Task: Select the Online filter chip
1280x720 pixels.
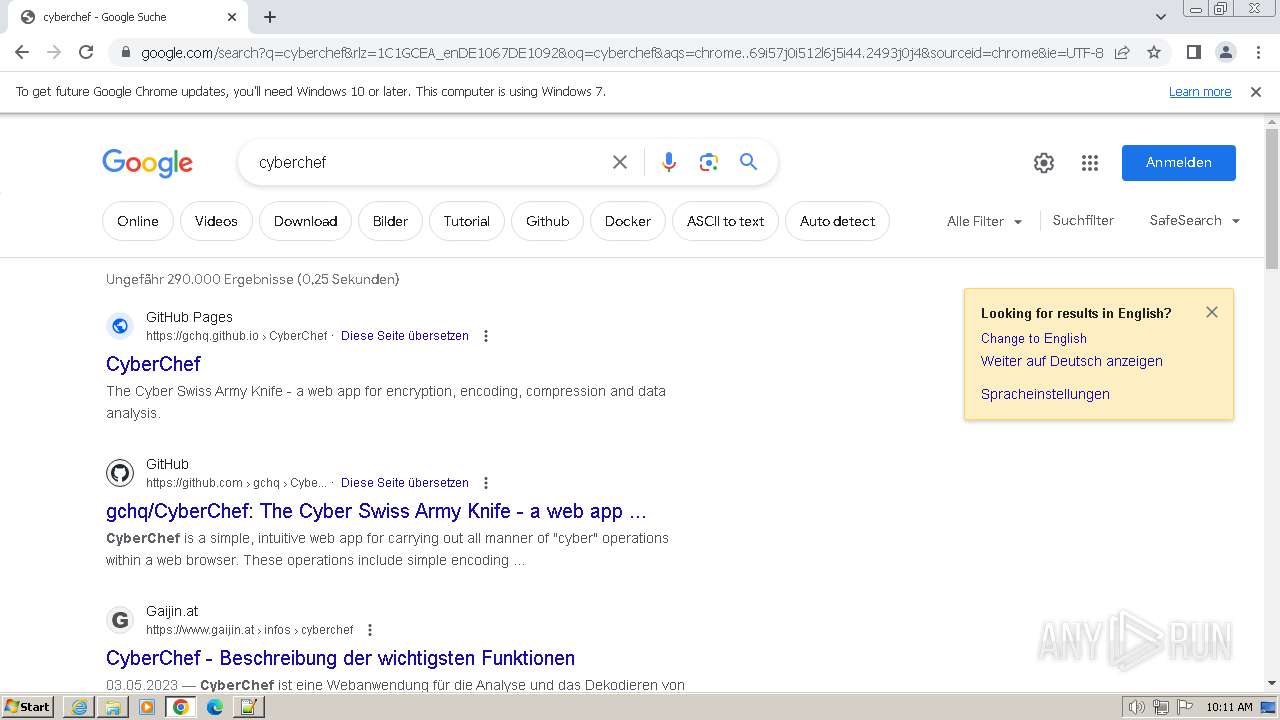Action: coord(138,221)
